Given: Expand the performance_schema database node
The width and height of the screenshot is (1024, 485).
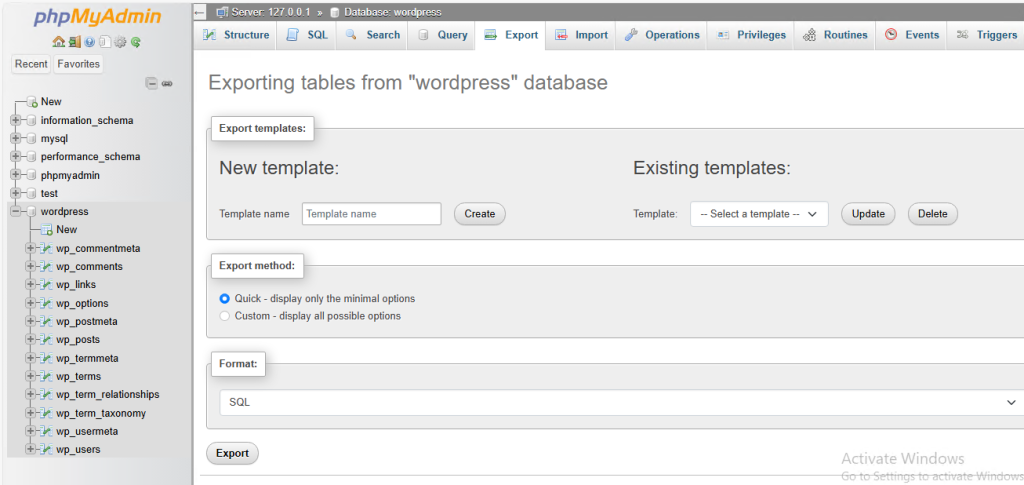Looking at the screenshot, I should coord(15,157).
